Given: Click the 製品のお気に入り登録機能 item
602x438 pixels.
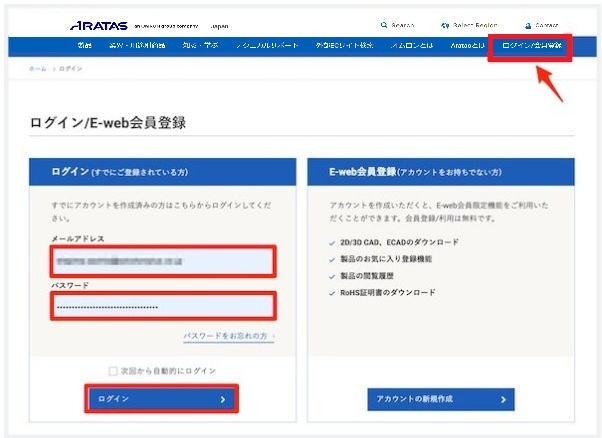Looking at the screenshot, I should coord(386,259).
